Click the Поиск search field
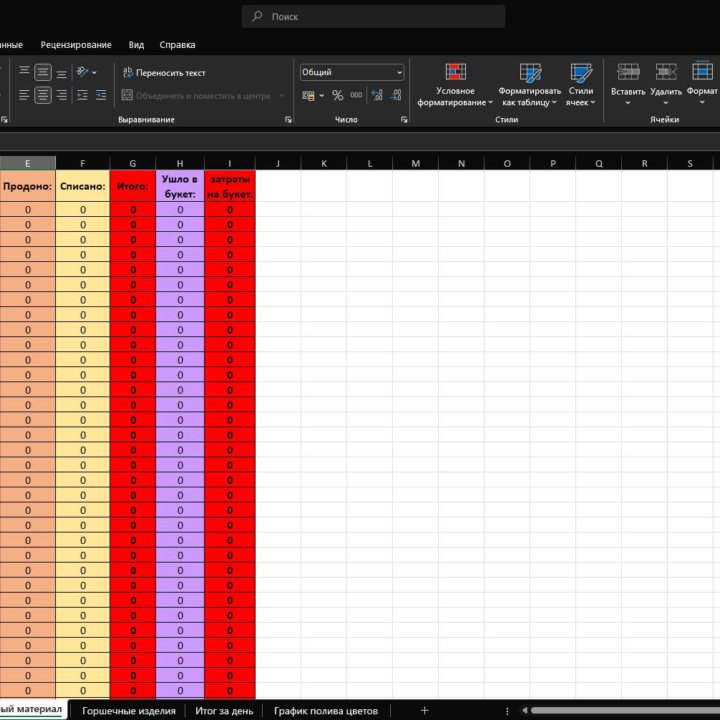720x720 pixels. [374, 17]
